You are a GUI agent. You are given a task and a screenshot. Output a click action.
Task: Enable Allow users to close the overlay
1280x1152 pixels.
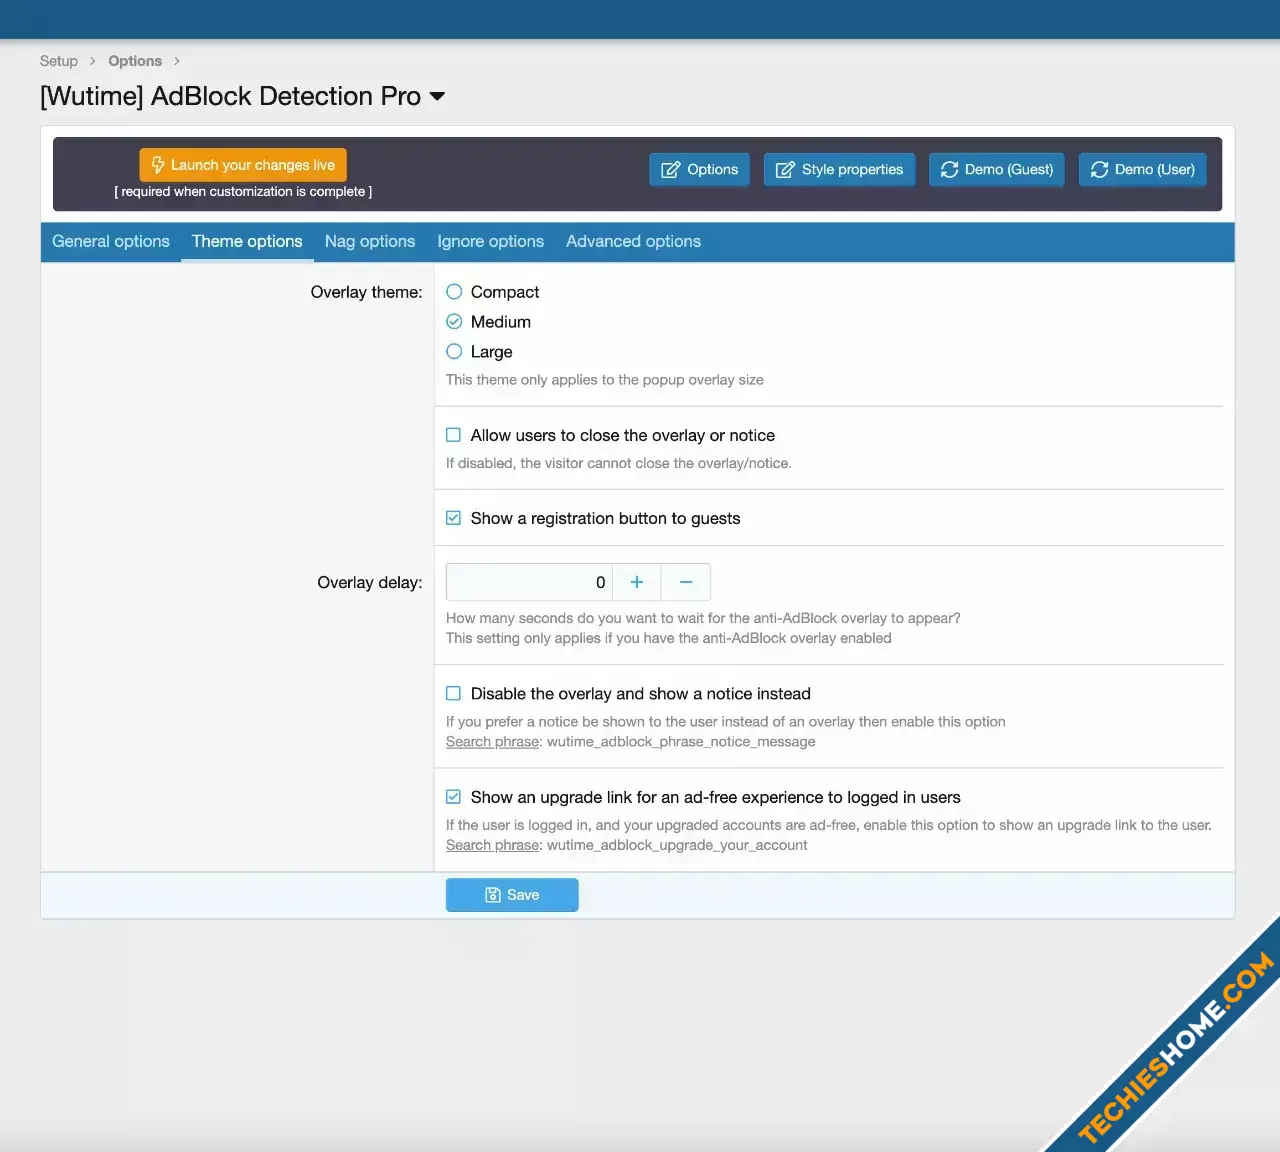pos(453,435)
